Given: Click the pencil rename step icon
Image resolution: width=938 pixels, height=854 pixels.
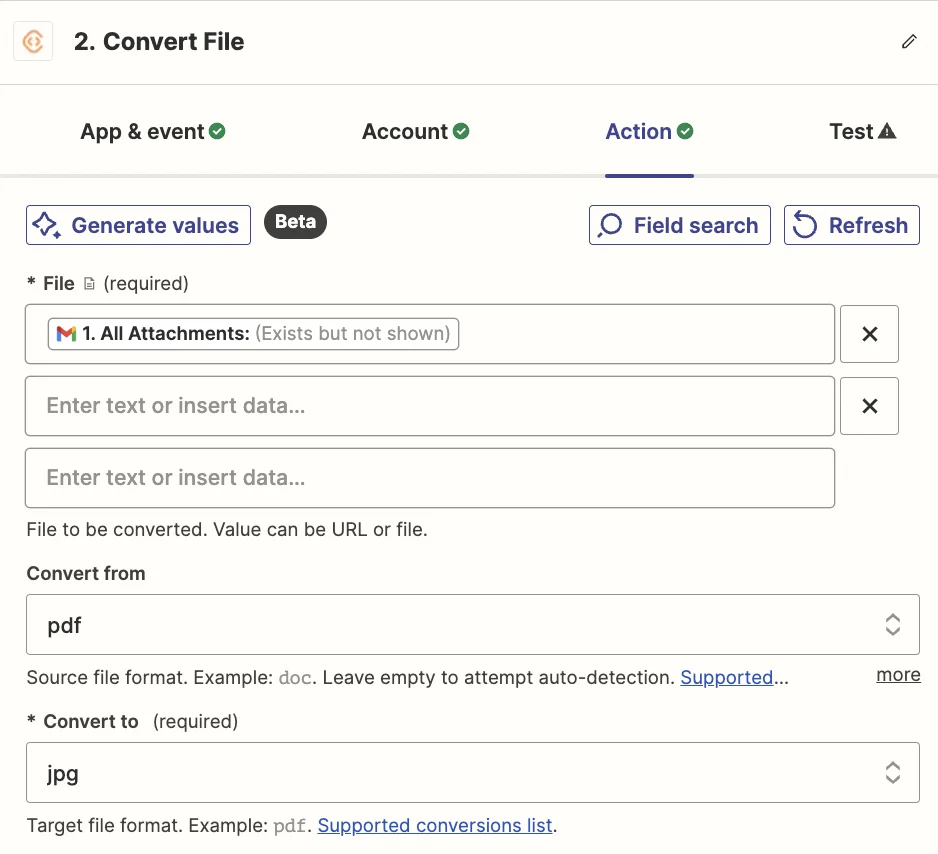Looking at the screenshot, I should coord(909,42).
